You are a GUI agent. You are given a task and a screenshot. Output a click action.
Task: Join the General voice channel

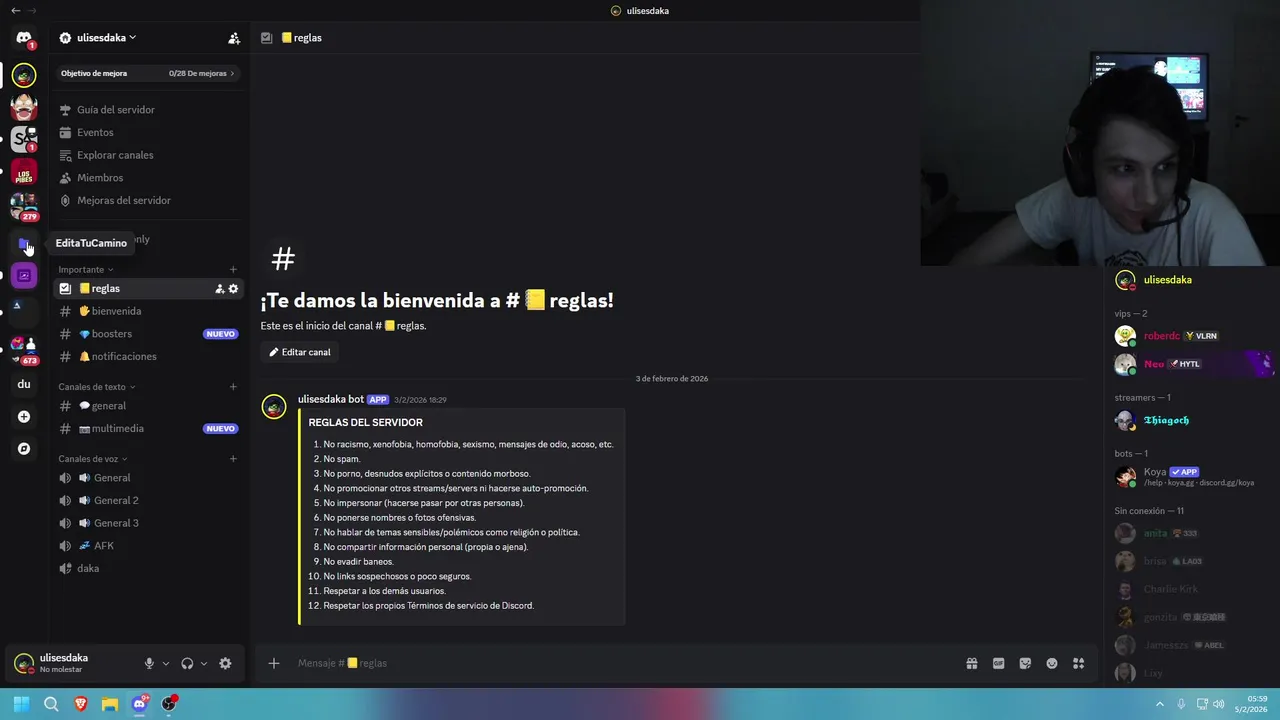(x=148, y=478)
